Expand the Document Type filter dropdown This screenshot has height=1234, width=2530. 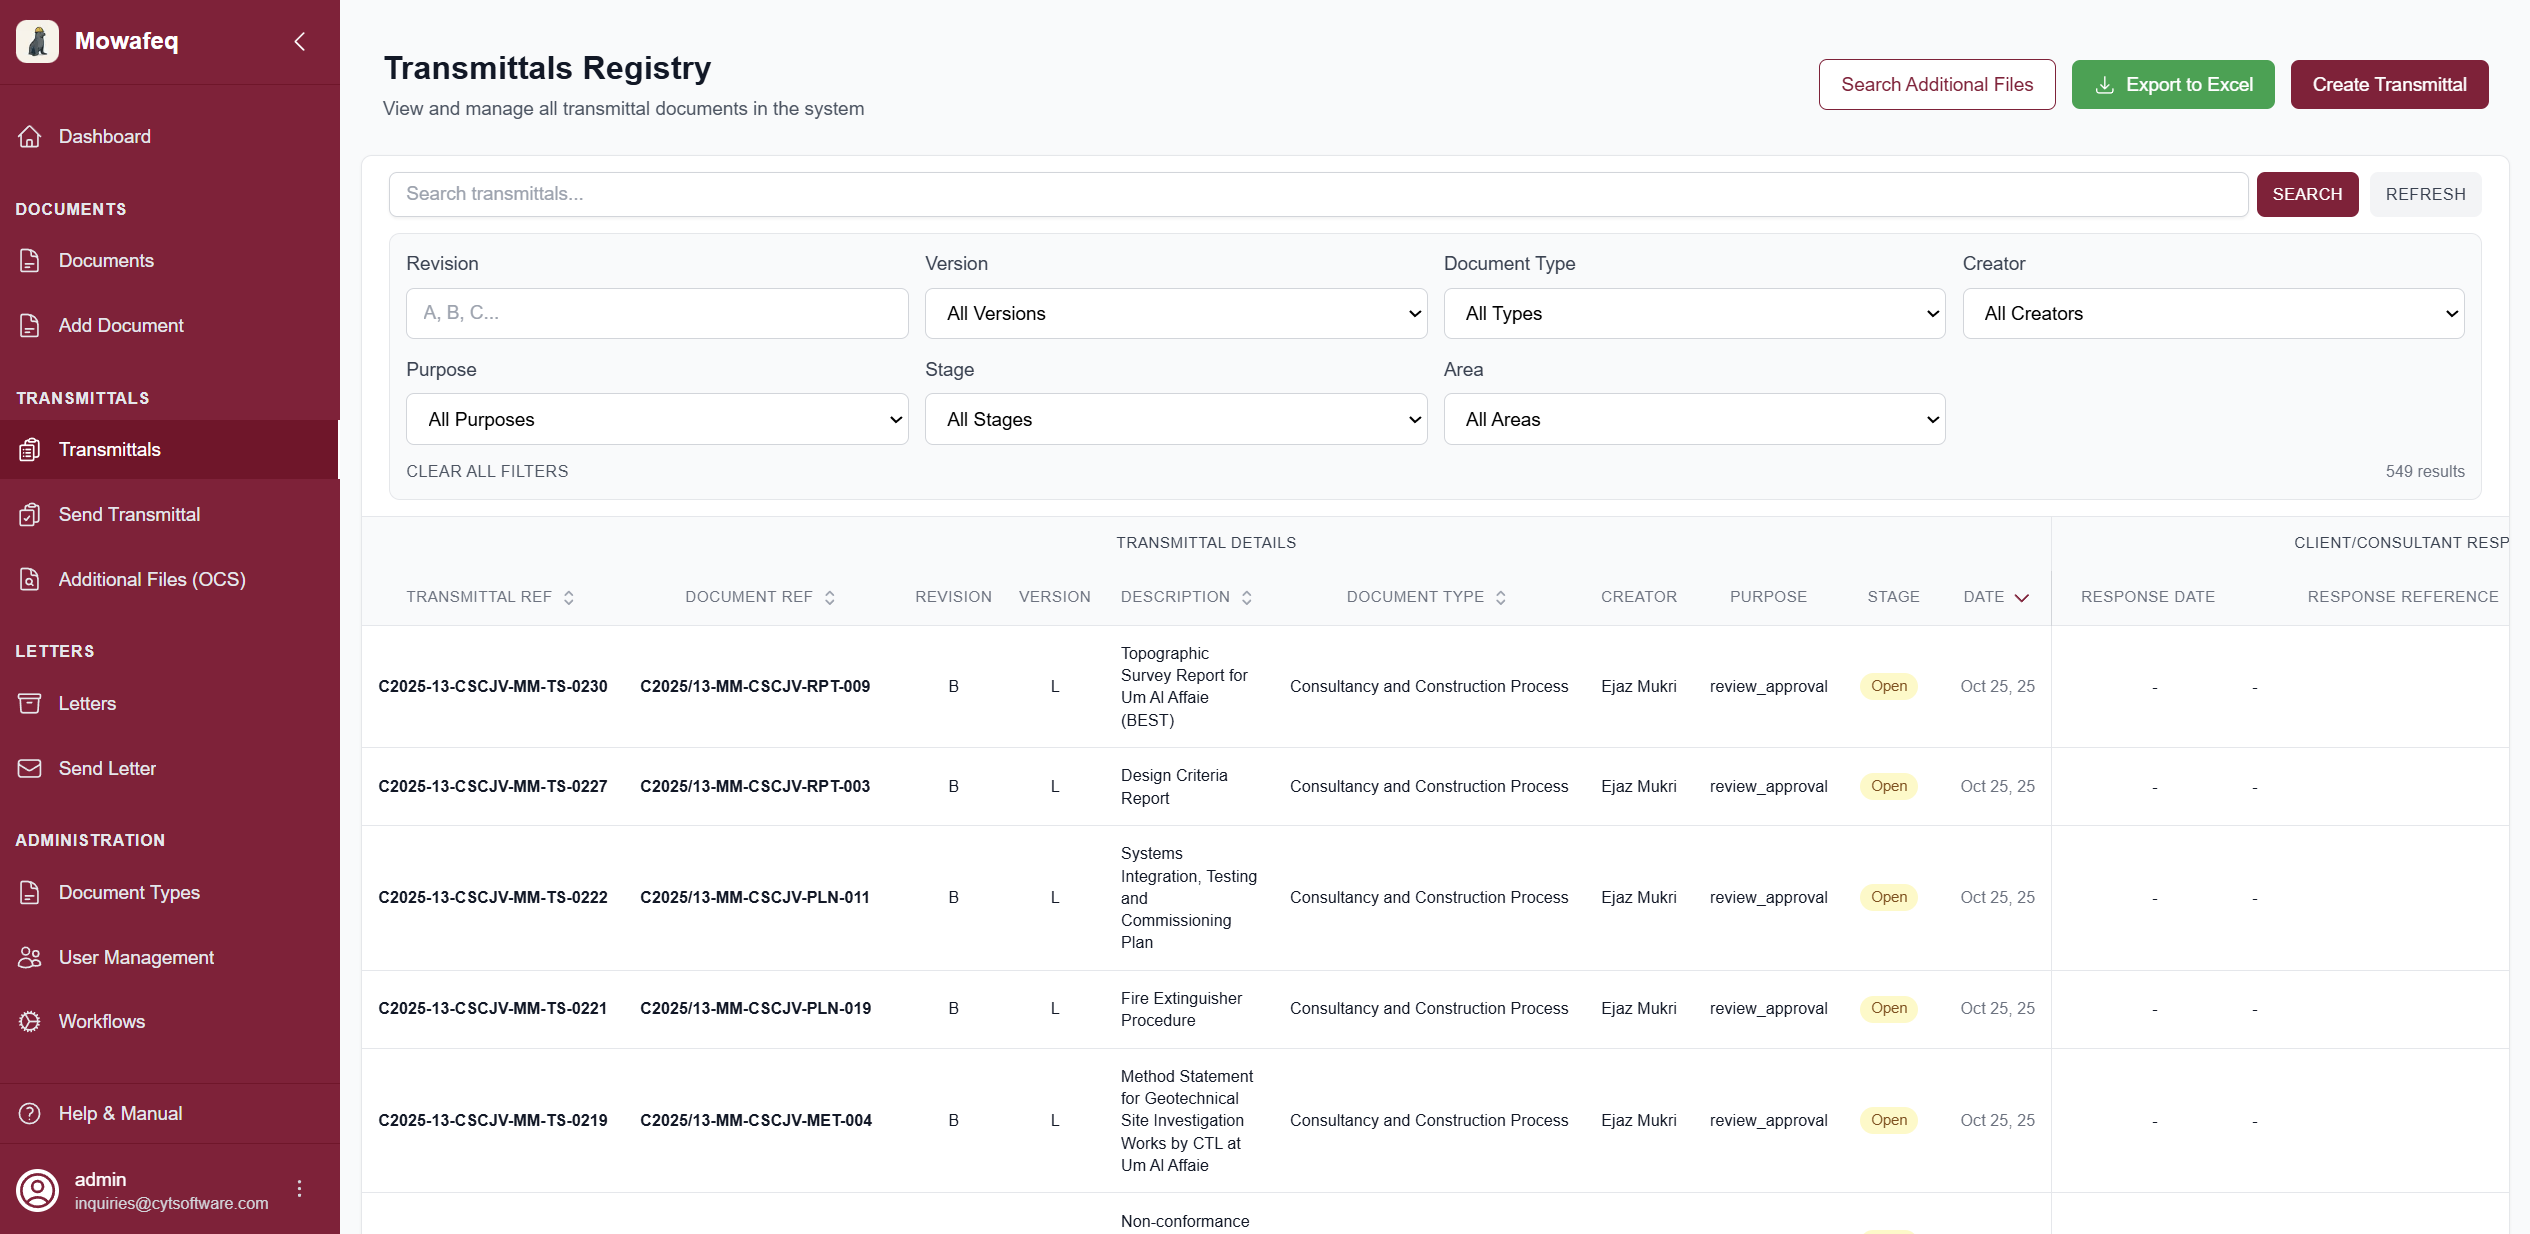coord(1693,313)
